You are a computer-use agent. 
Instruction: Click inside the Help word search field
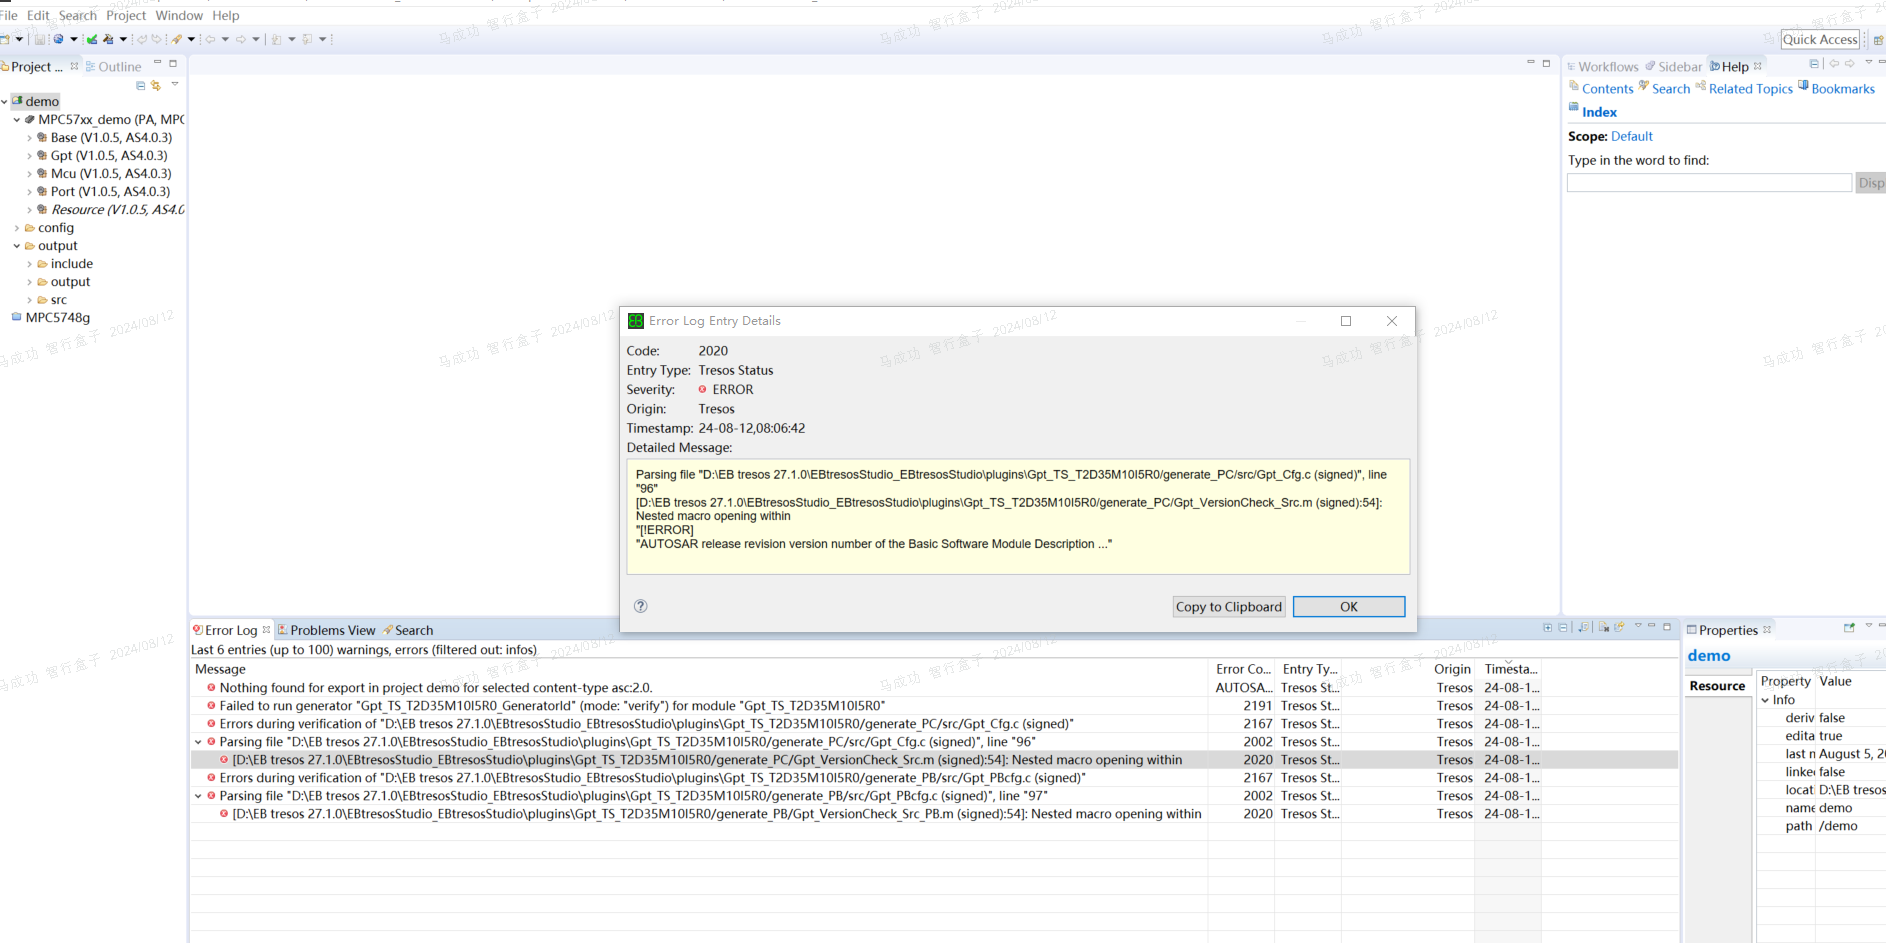click(1708, 182)
